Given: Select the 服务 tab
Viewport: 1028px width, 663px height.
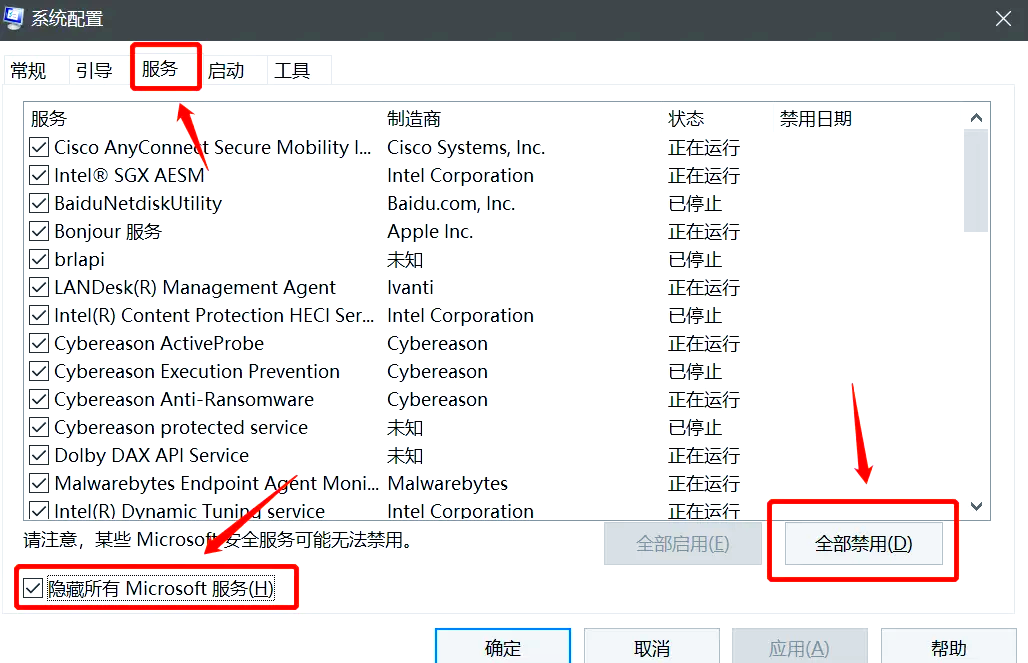Looking at the screenshot, I should click(x=160, y=68).
